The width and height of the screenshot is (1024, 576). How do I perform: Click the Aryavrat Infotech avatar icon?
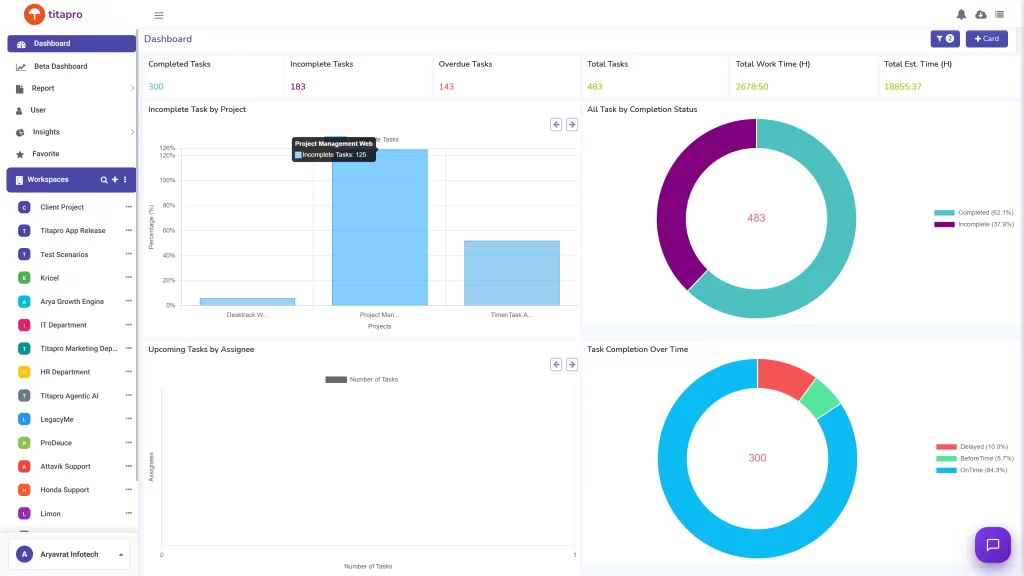pos(24,554)
